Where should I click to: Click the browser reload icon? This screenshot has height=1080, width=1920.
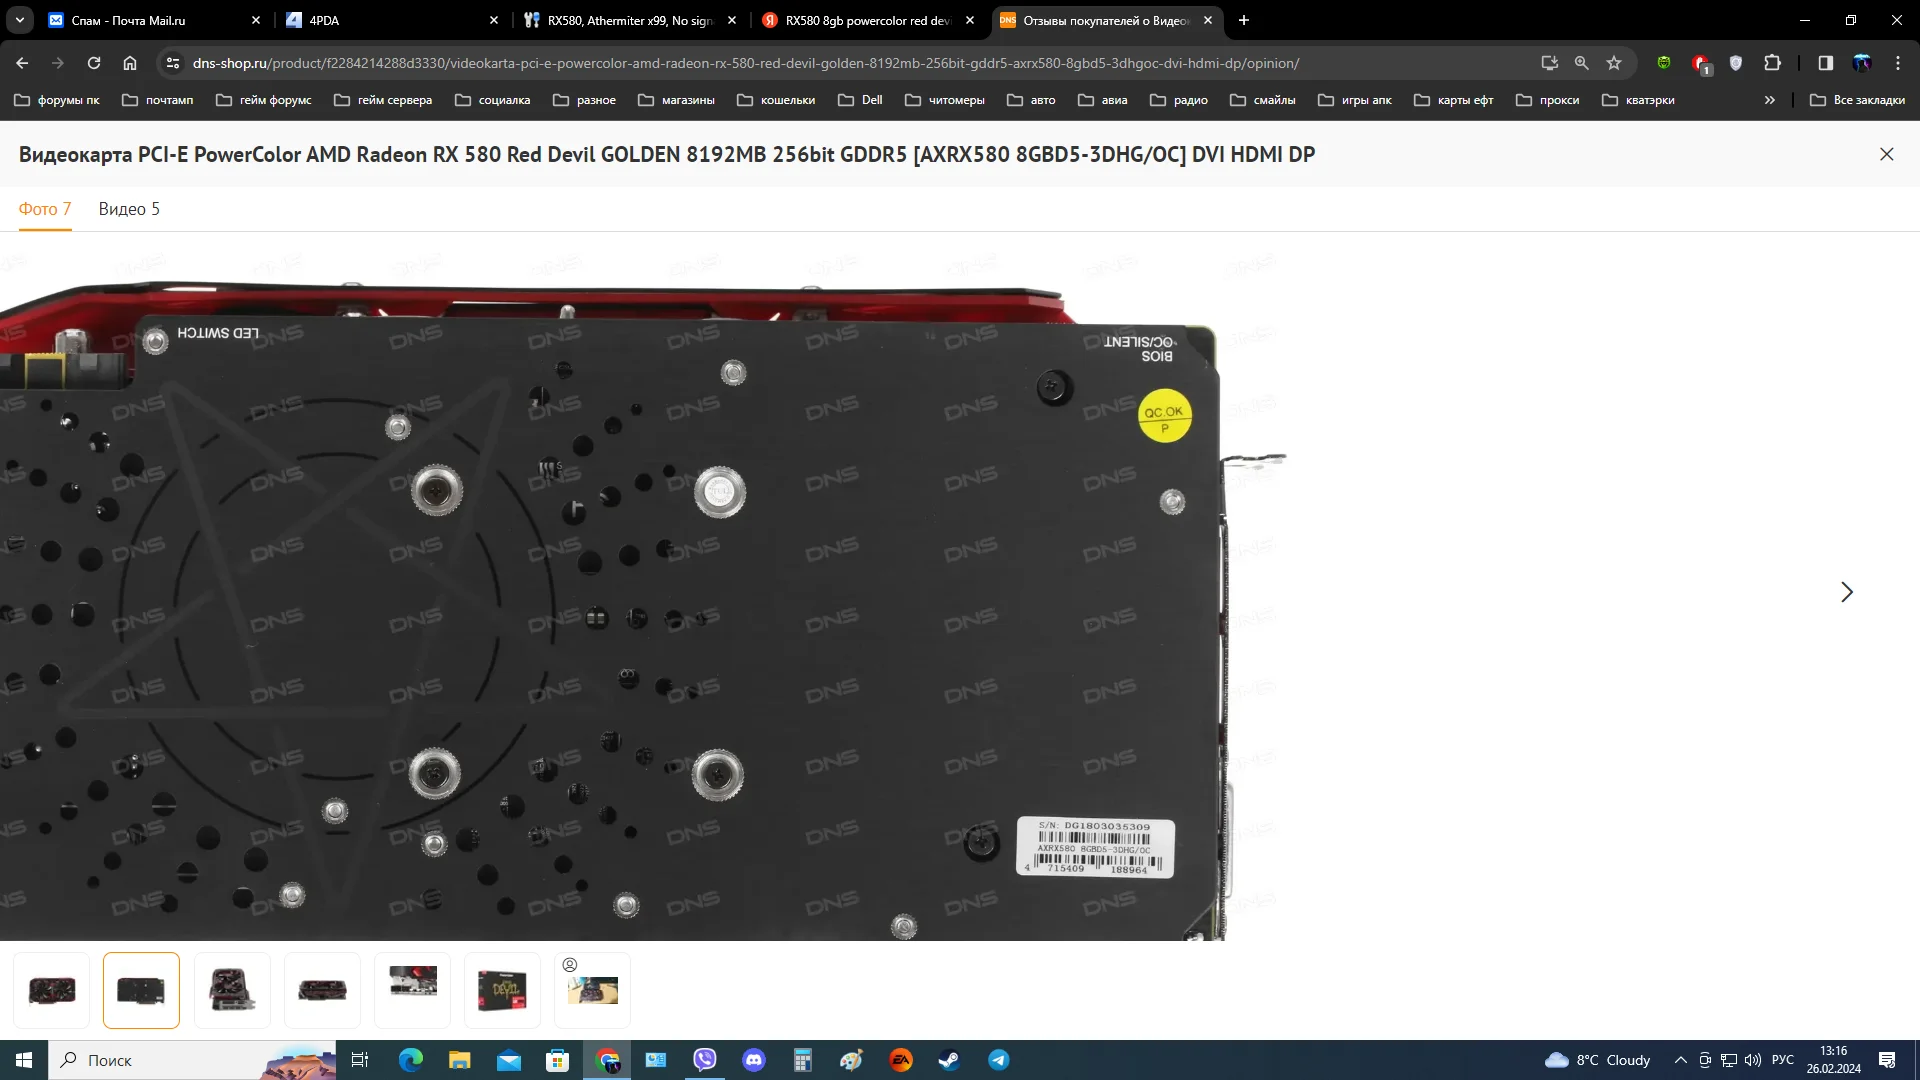94,63
